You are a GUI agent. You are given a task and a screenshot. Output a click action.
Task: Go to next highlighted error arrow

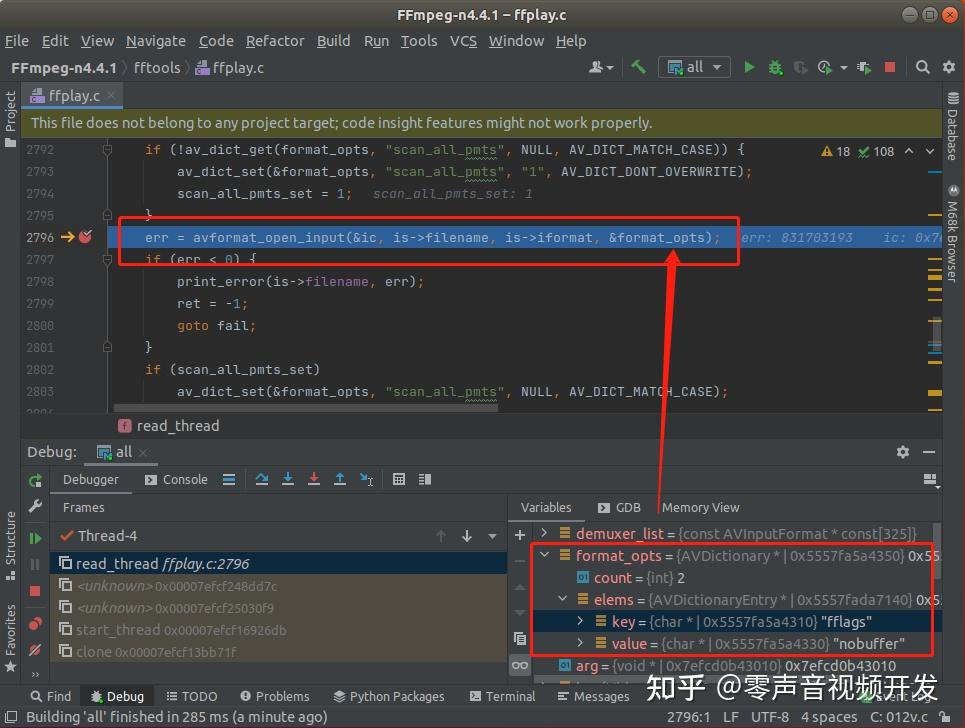[x=930, y=151]
